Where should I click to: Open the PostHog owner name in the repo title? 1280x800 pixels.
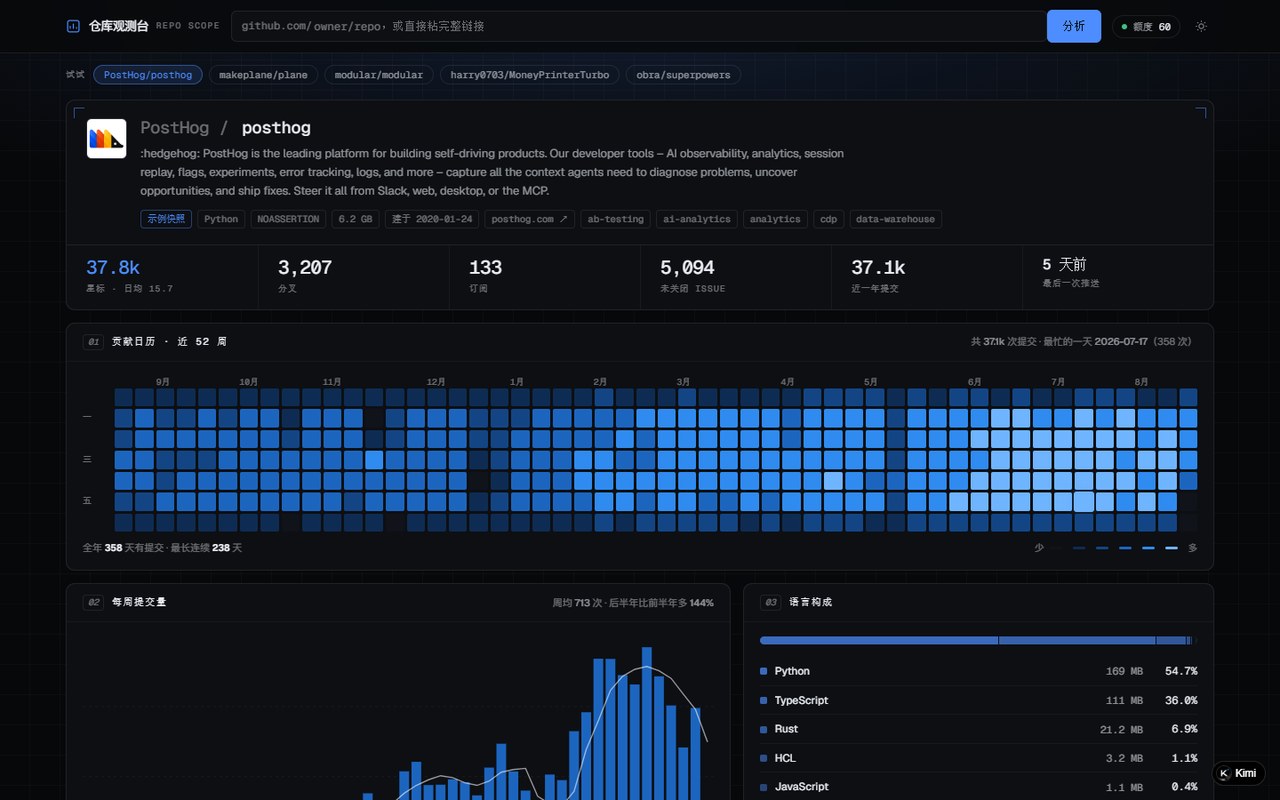coord(175,128)
